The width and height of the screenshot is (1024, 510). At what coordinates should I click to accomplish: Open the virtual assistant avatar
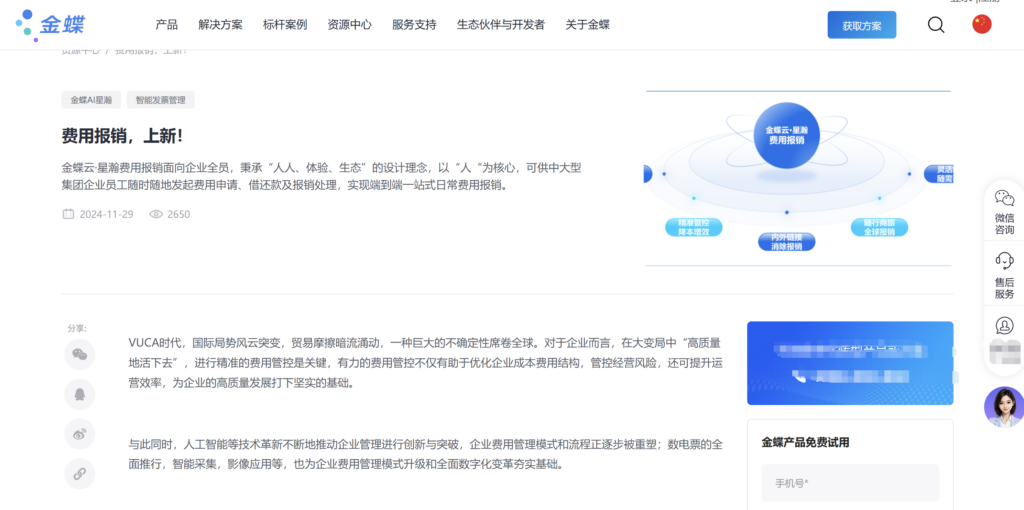[1004, 407]
